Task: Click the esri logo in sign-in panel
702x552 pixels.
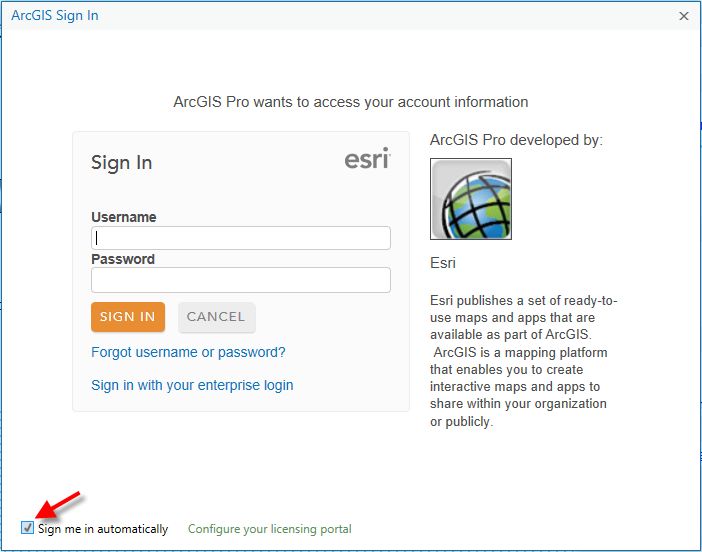Action: [x=367, y=159]
